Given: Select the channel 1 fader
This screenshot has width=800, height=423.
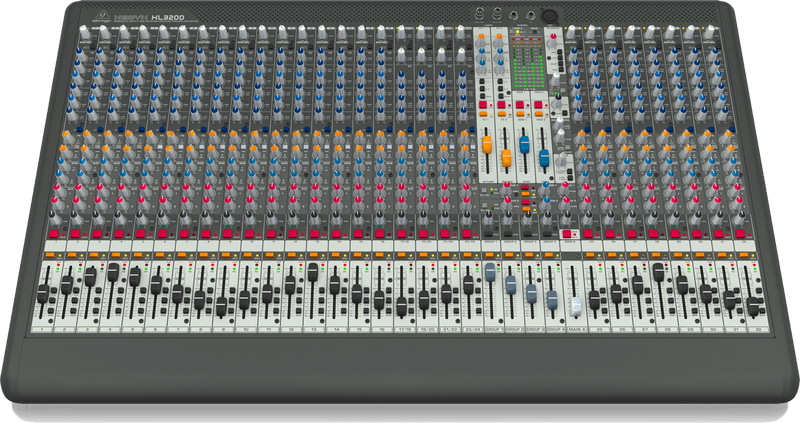Looking at the screenshot, I should [43, 292].
